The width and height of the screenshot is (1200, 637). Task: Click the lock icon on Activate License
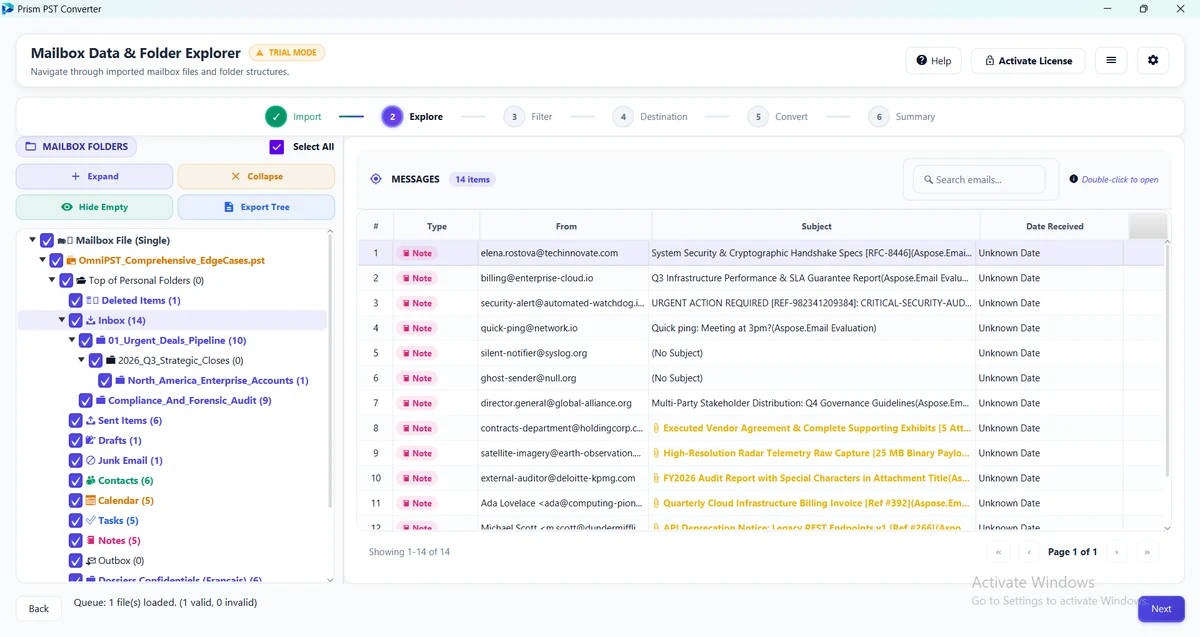pos(989,61)
